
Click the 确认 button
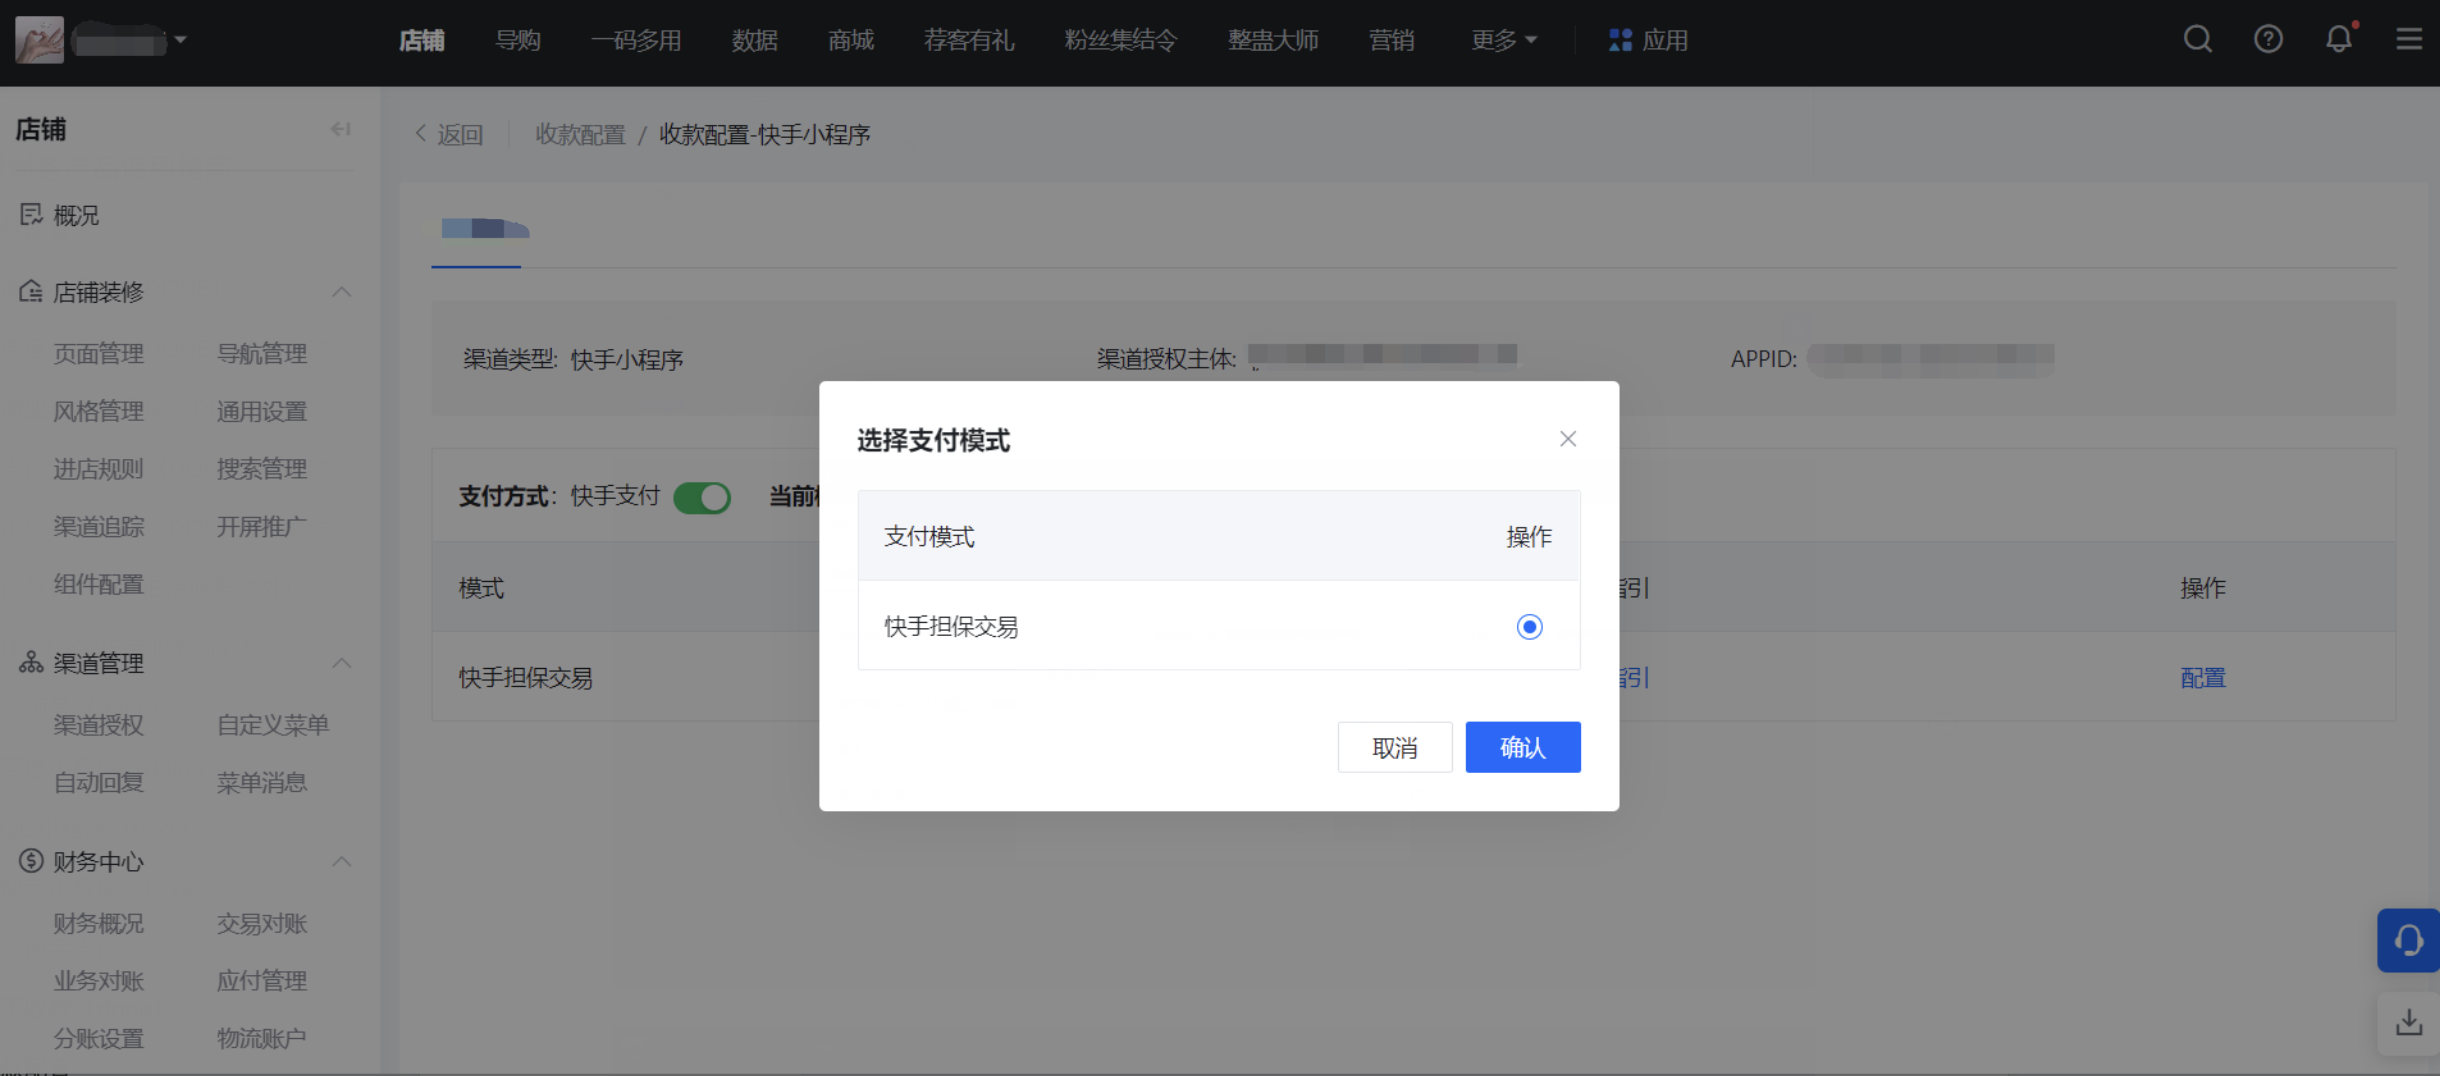click(x=1523, y=747)
